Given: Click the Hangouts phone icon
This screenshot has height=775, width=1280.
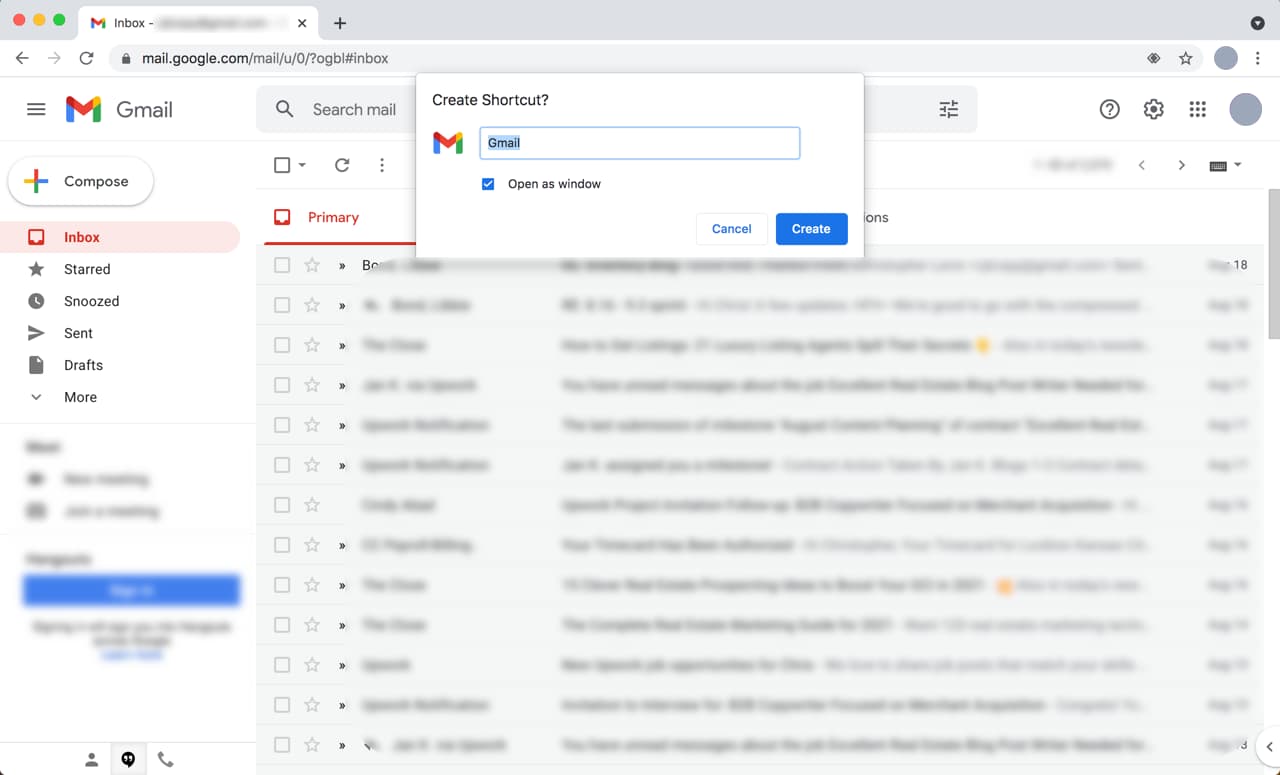Looking at the screenshot, I should (166, 759).
